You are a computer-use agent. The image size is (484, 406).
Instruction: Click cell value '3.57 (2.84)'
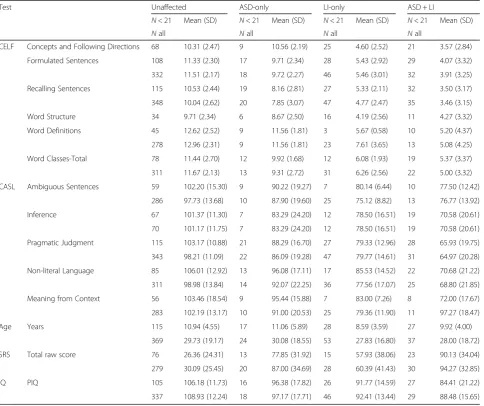456,47
